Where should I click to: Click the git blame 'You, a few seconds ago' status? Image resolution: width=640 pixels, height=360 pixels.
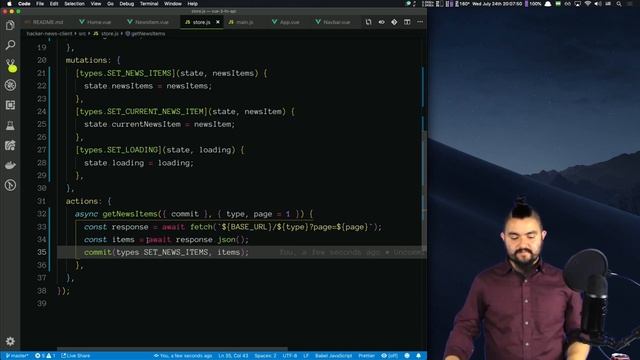pyautogui.click(x=183, y=356)
